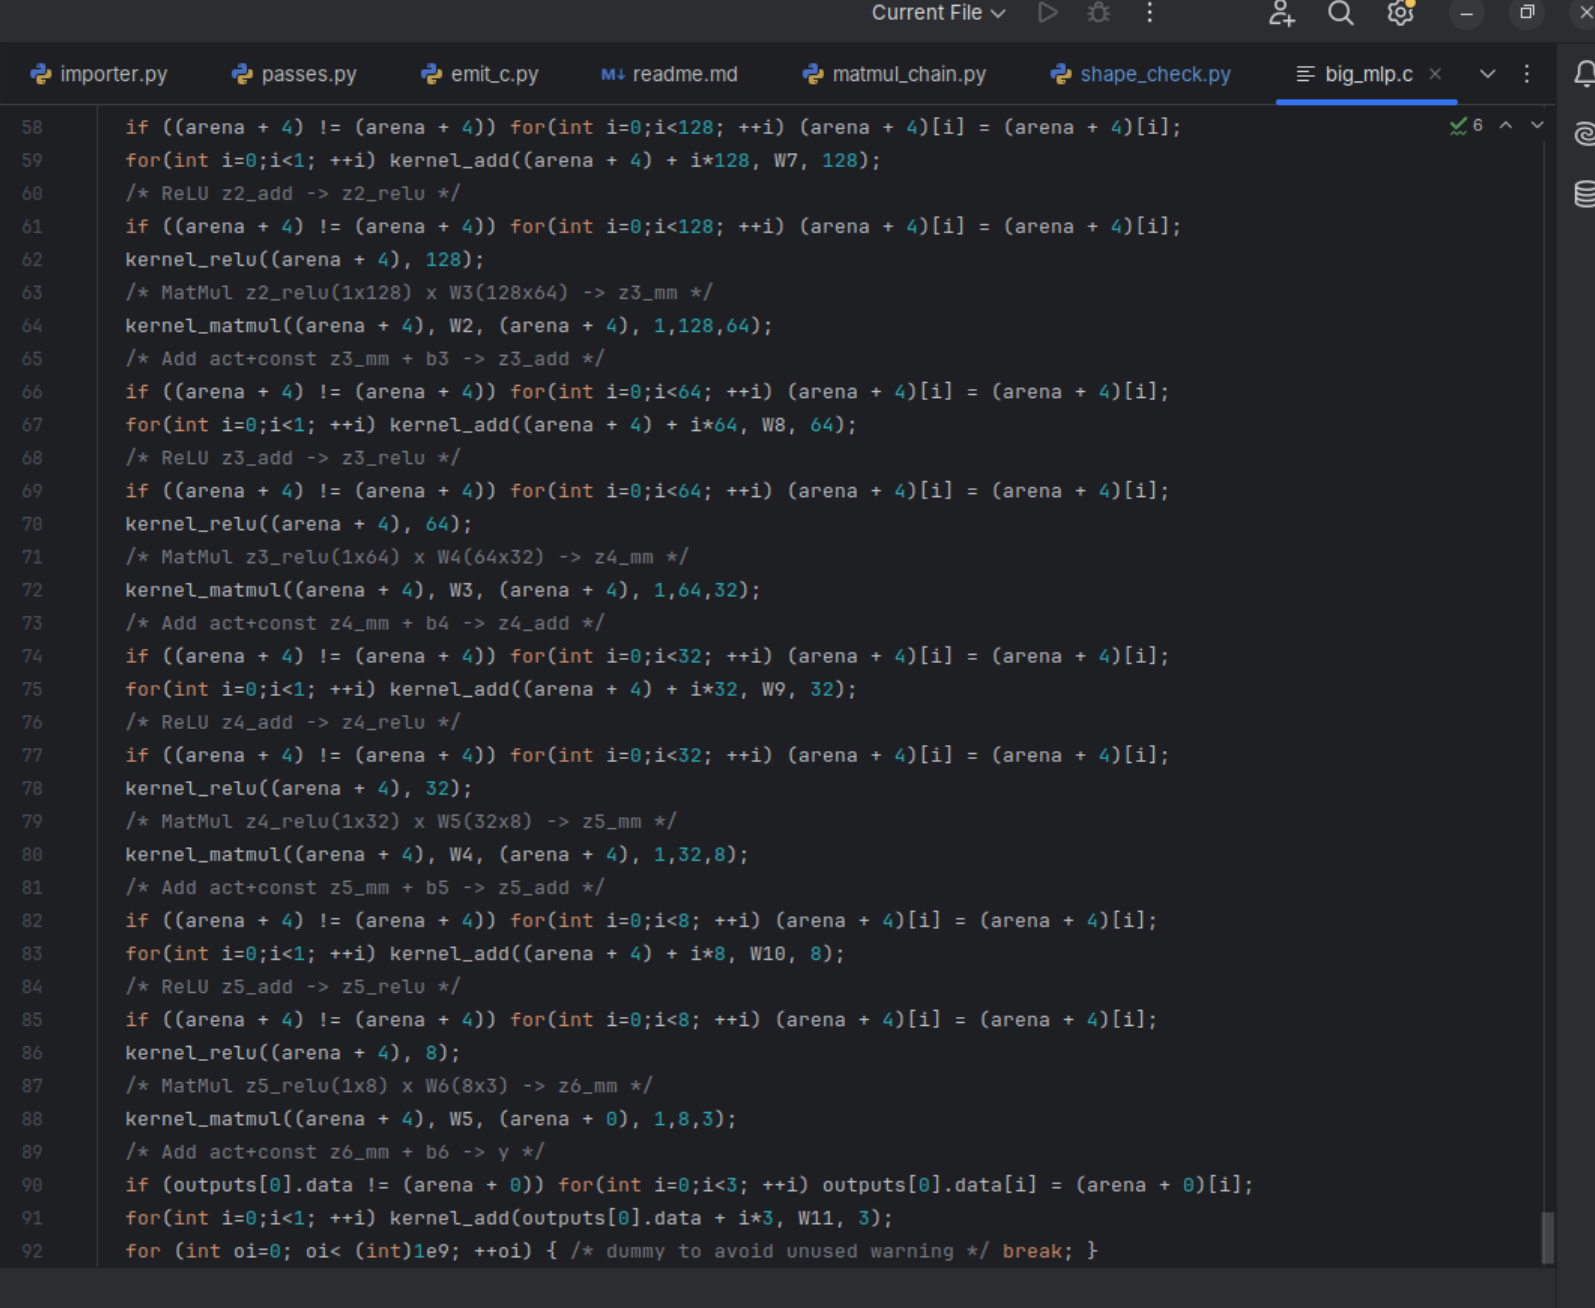Screen dimensions: 1595x1308
Task: Click 'kernel_relu((arena + 4), 8);' line
Action: tap(293, 1053)
